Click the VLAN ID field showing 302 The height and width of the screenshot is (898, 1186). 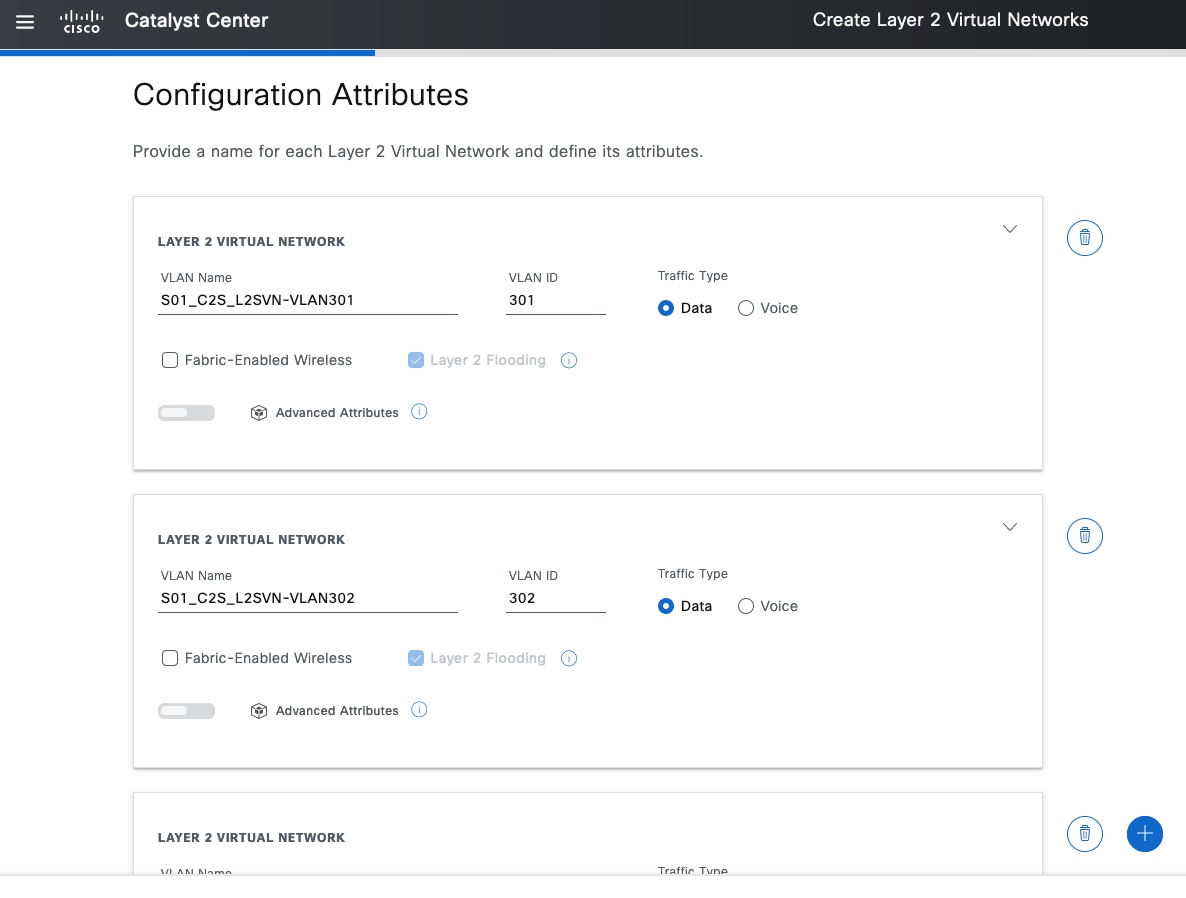[556, 598]
